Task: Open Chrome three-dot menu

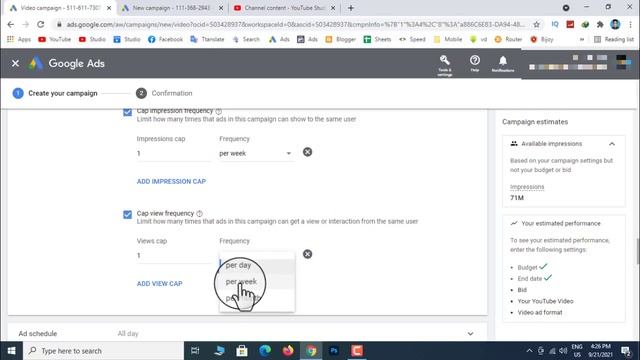Action: click(x=631, y=24)
